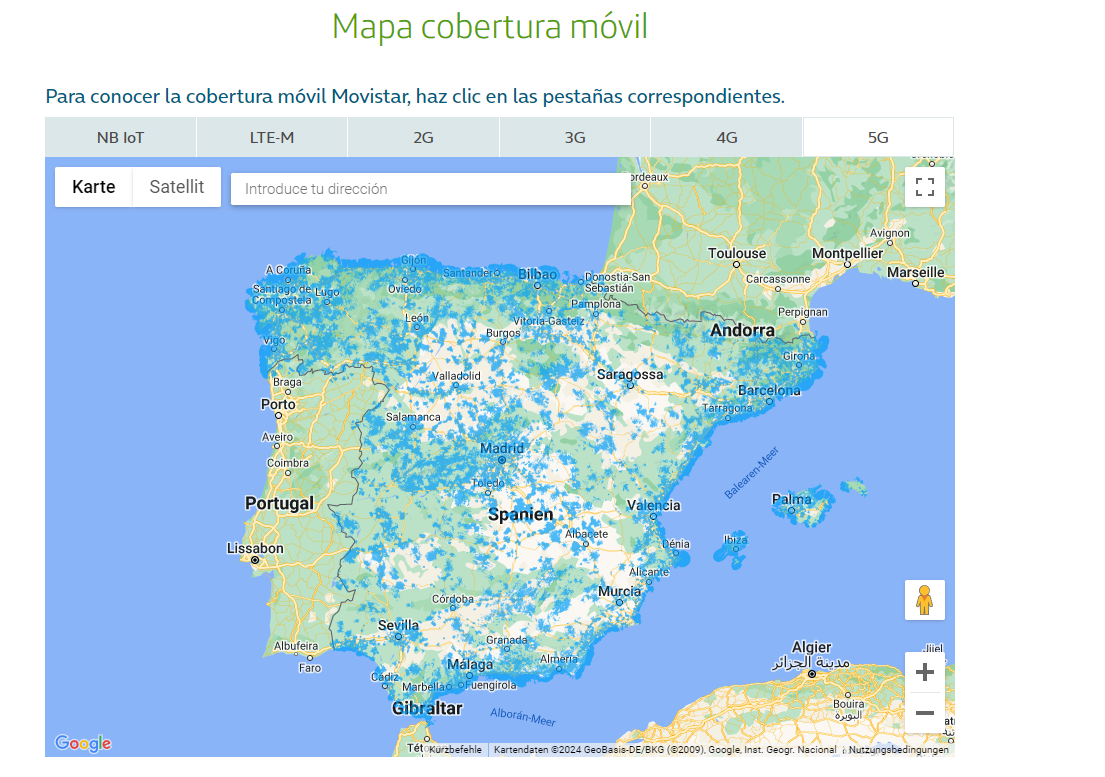Click the Coimbra label on map
The image size is (1105, 777).
click(x=288, y=463)
